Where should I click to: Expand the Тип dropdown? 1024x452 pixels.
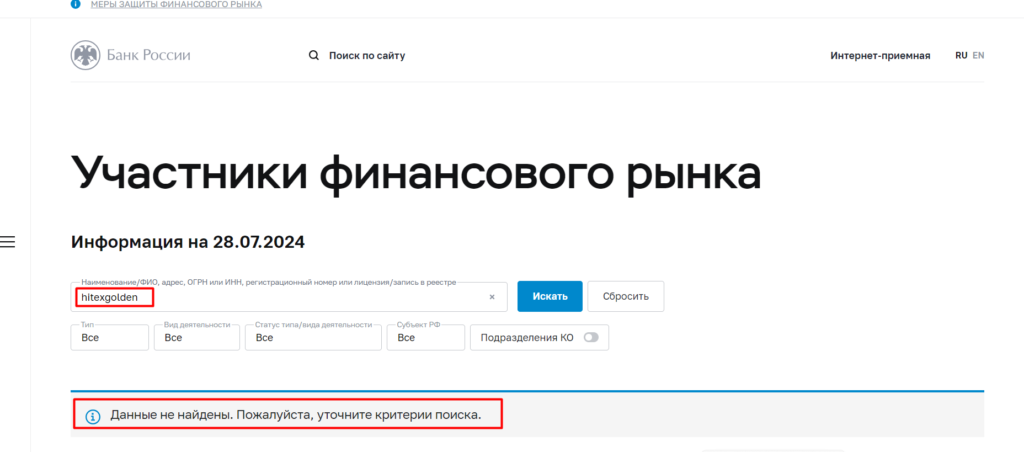[110, 338]
